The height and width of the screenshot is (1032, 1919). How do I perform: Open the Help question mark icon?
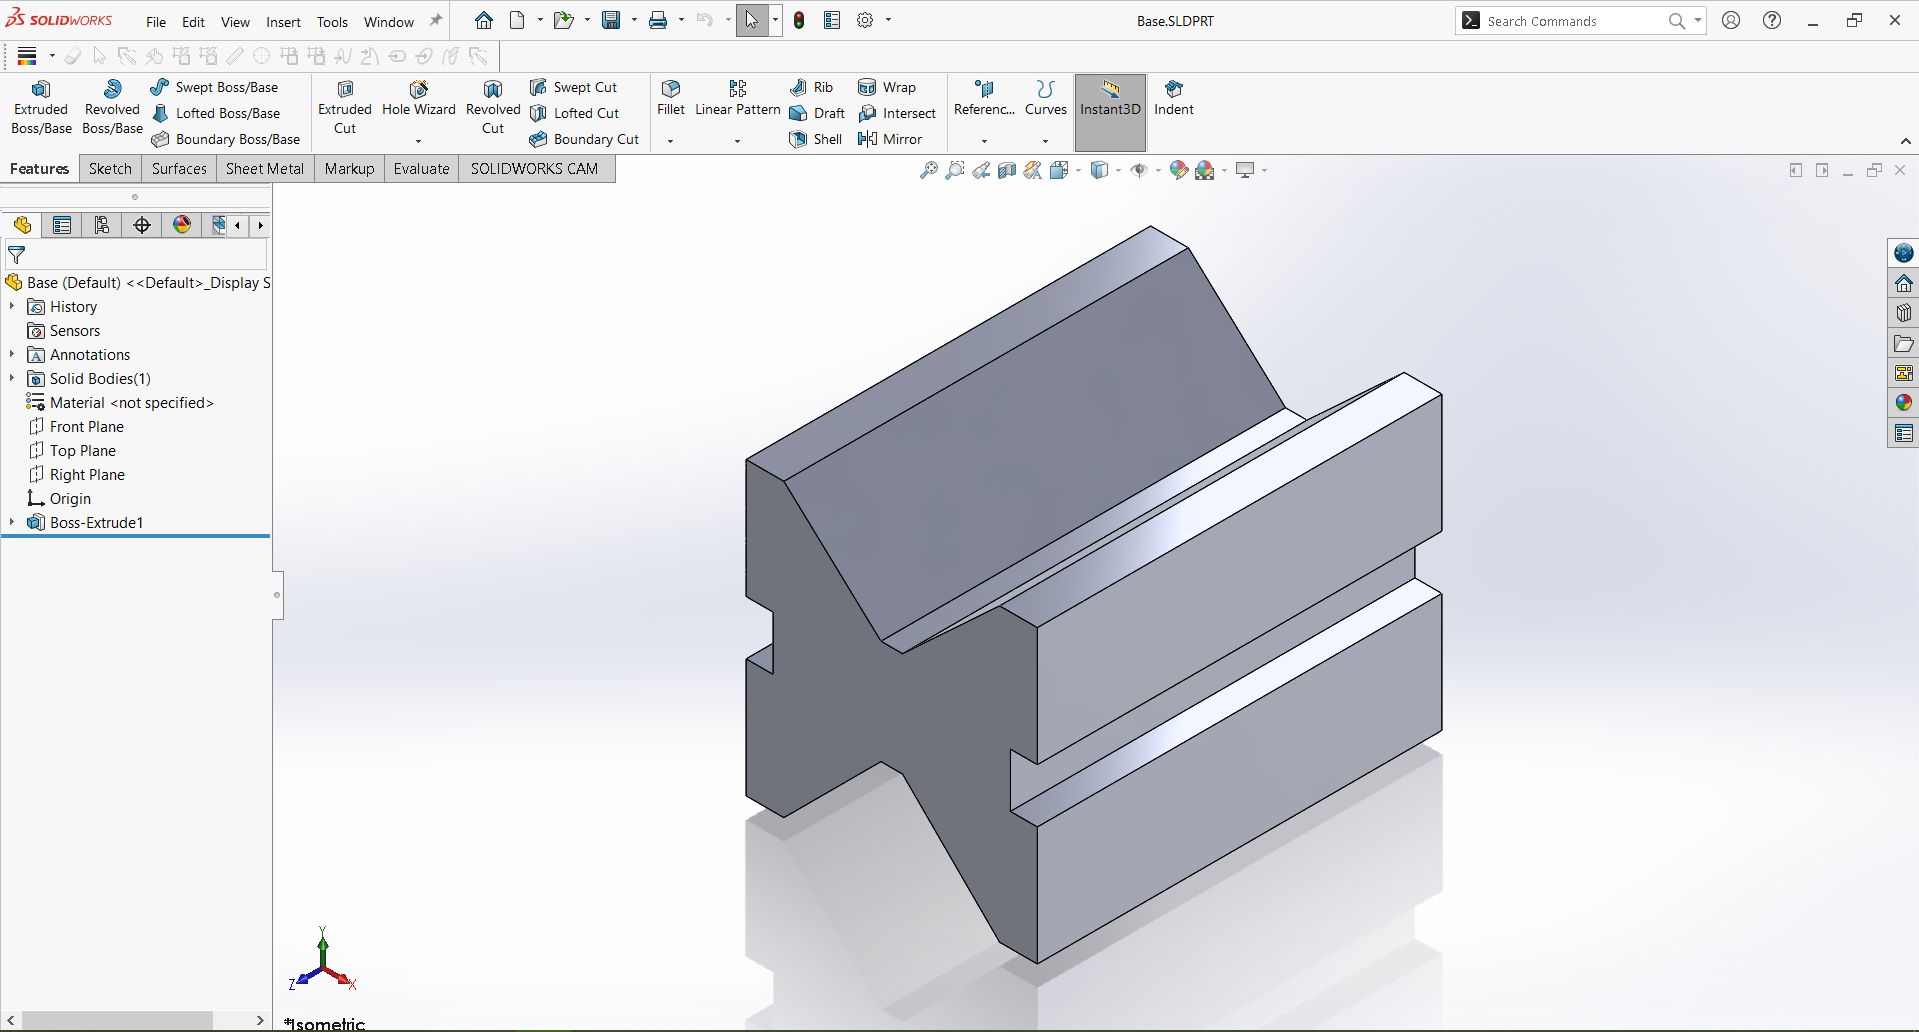(1772, 20)
